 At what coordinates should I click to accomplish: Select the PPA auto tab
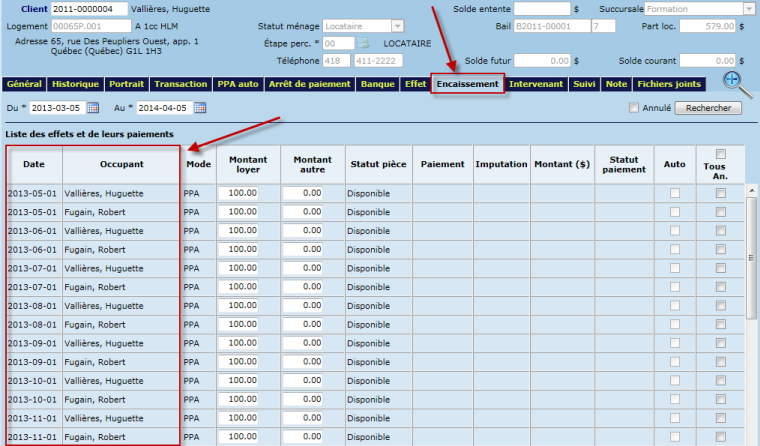tap(238, 84)
